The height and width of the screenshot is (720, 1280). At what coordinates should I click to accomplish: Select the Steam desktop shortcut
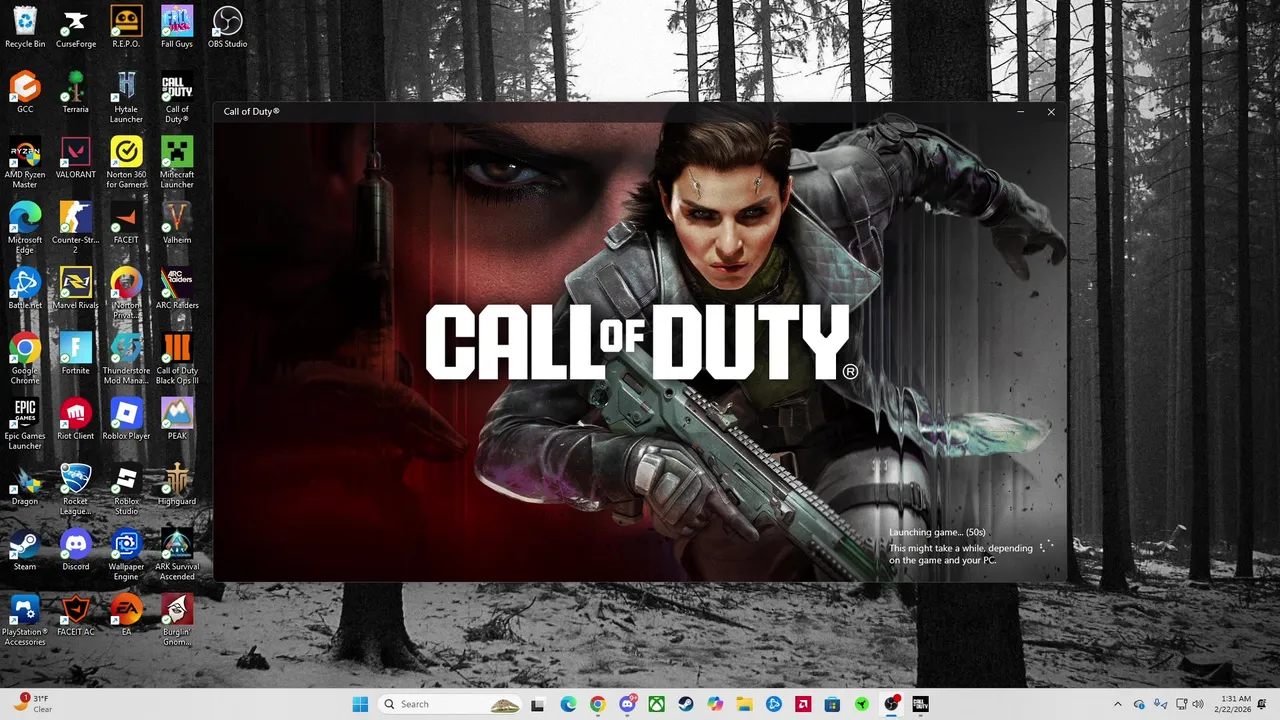25,550
